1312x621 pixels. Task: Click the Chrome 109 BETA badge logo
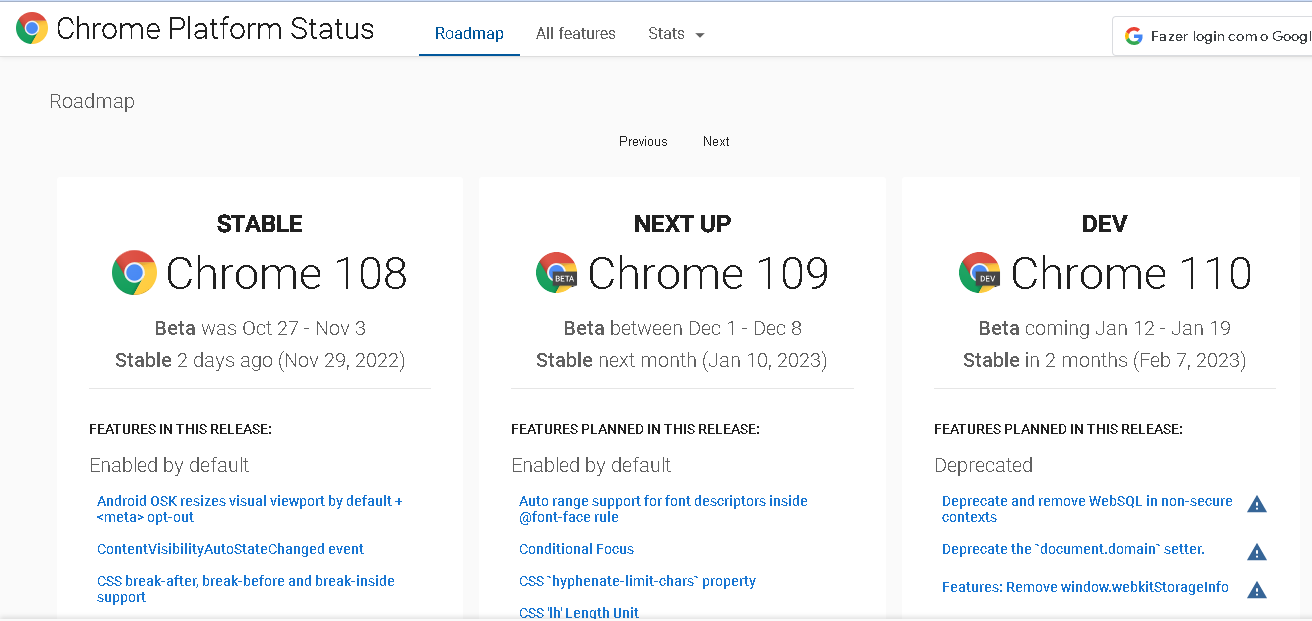click(556, 272)
